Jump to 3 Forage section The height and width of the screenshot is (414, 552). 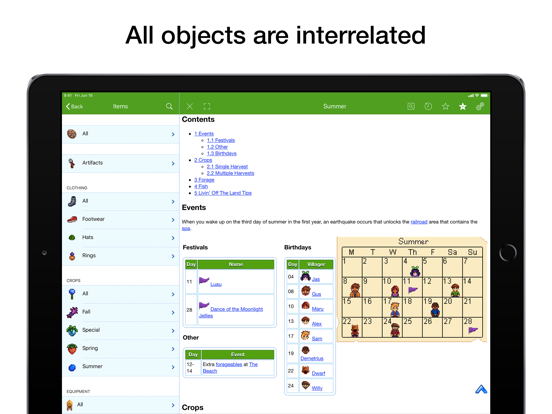(204, 180)
